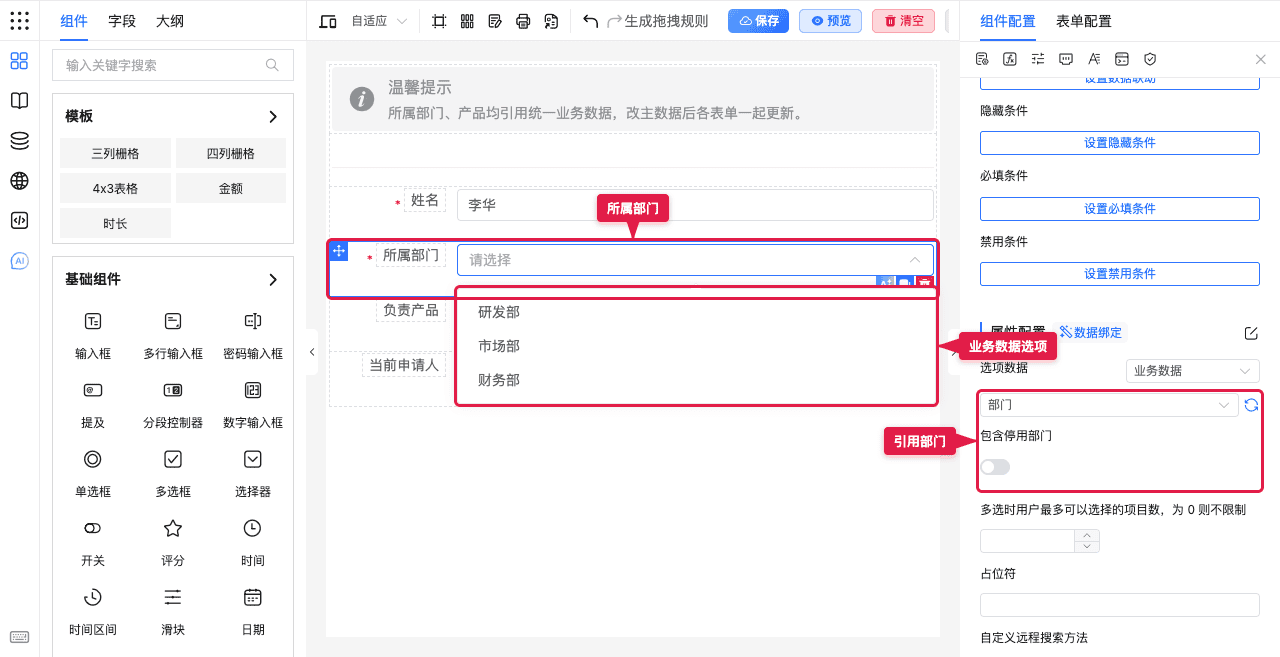Select 研发部 from the dropdown list
The height and width of the screenshot is (657, 1280).
(696, 312)
